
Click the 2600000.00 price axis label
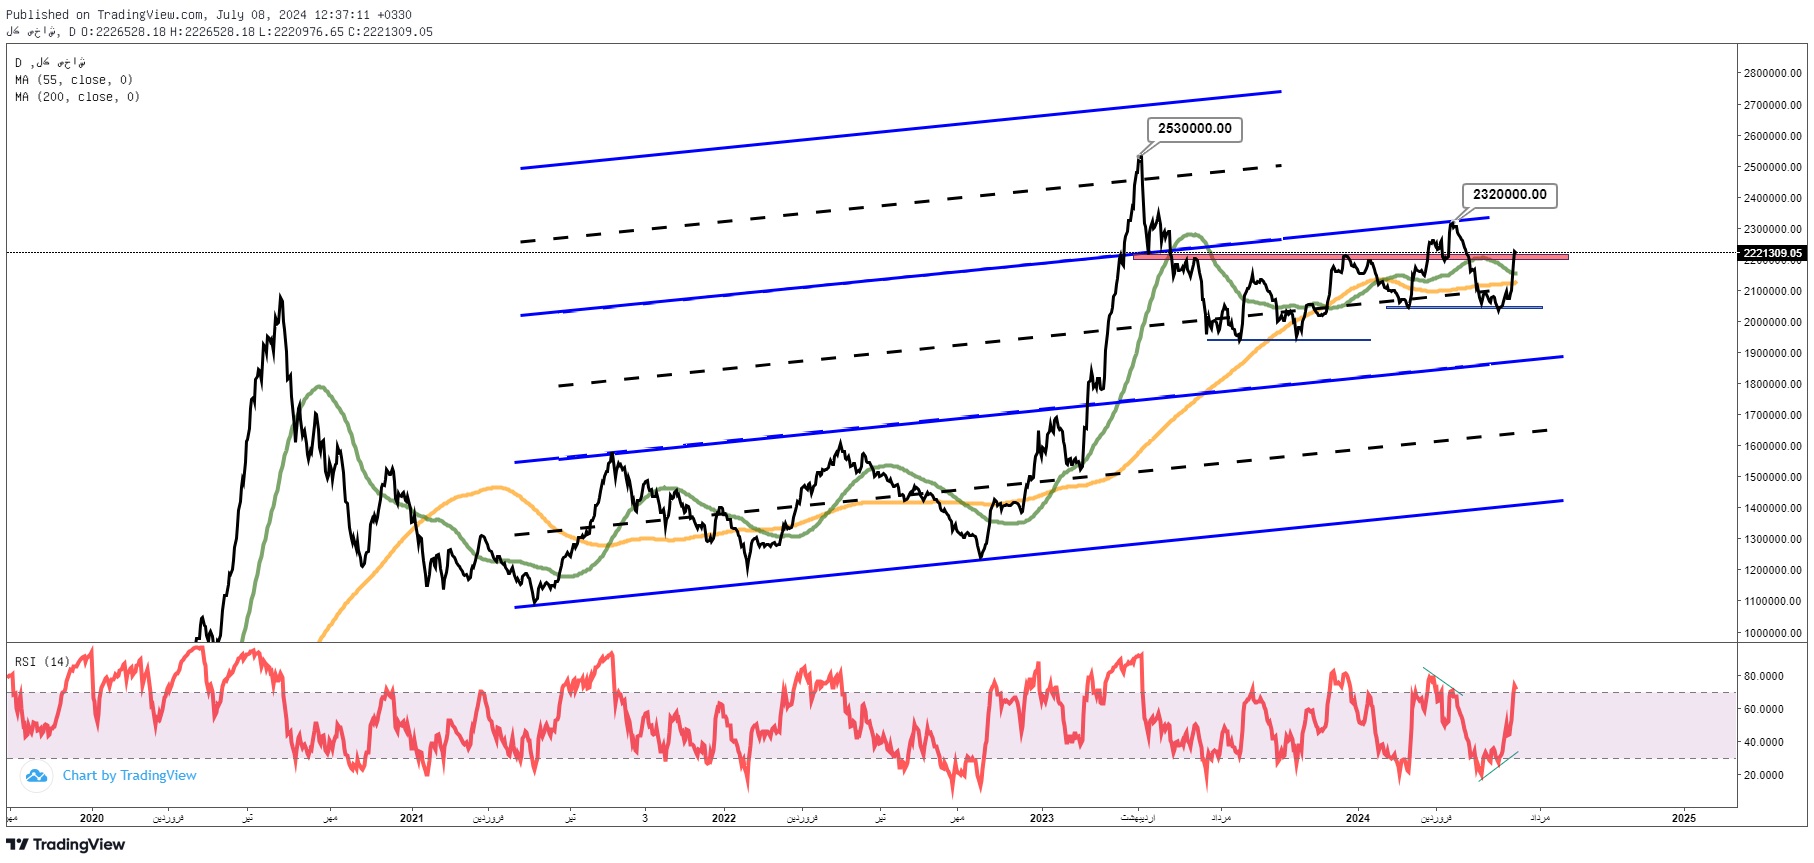click(1772, 136)
